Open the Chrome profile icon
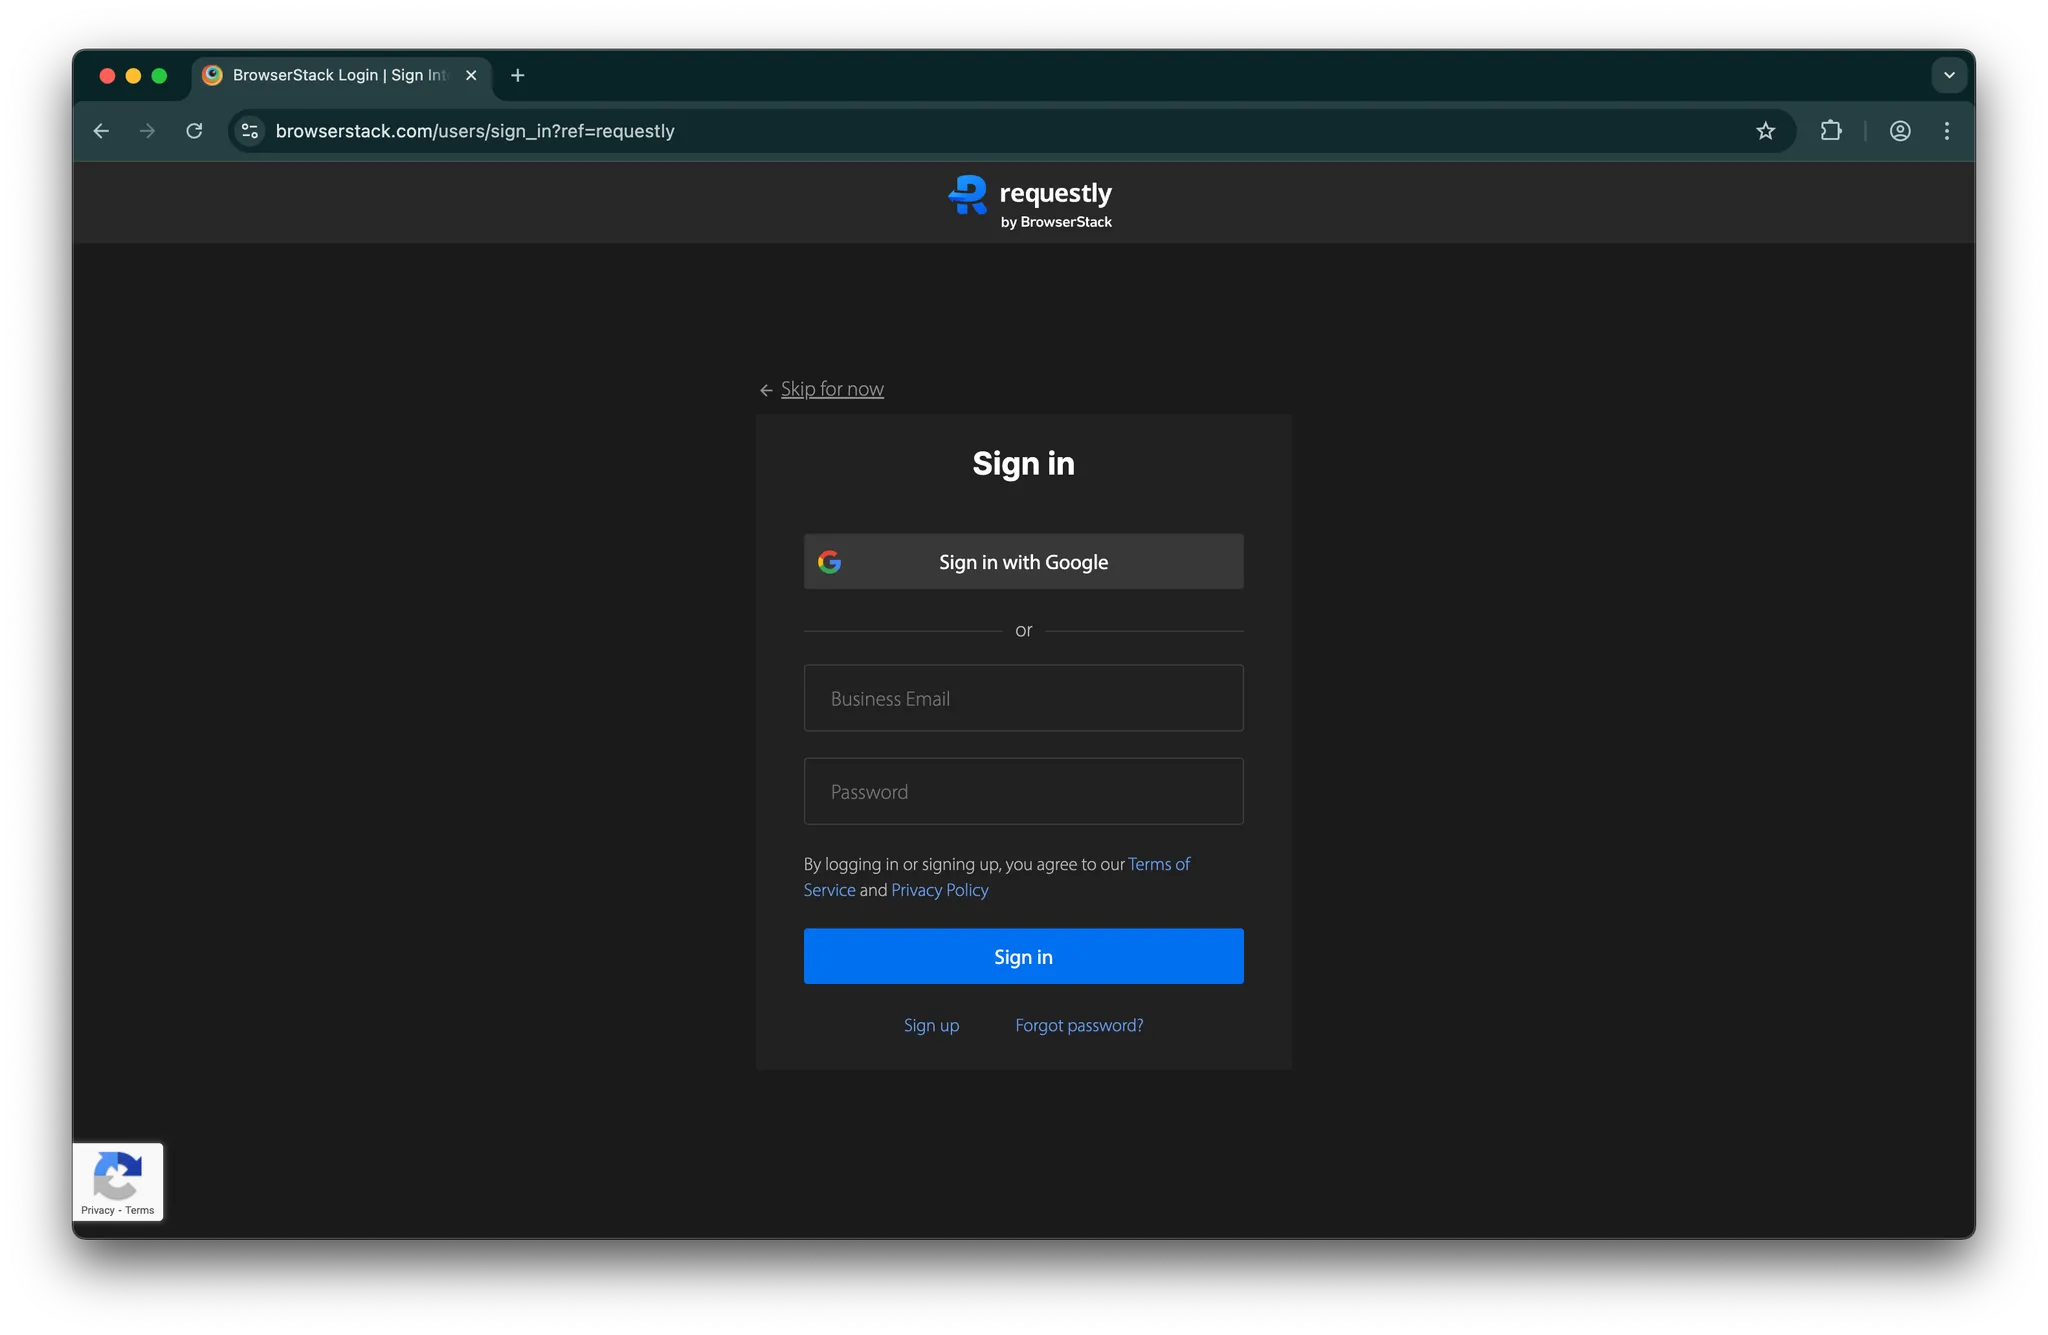This screenshot has width=2048, height=1335. point(1900,131)
